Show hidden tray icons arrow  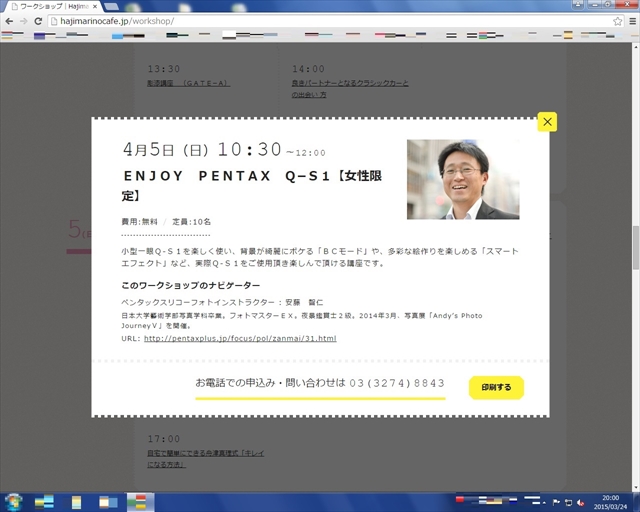tap(544, 503)
